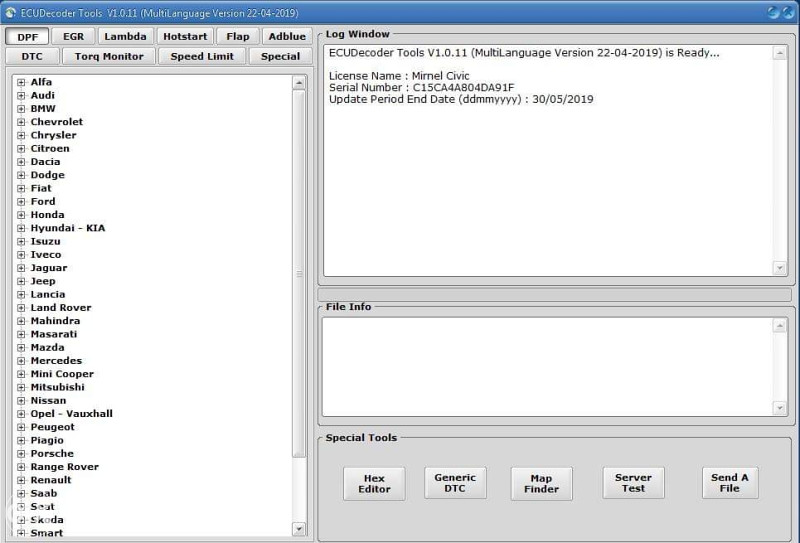Click brand tree scrollbar down arrow
The width and height of the screenshot is (800, 543).
[299, 529]
